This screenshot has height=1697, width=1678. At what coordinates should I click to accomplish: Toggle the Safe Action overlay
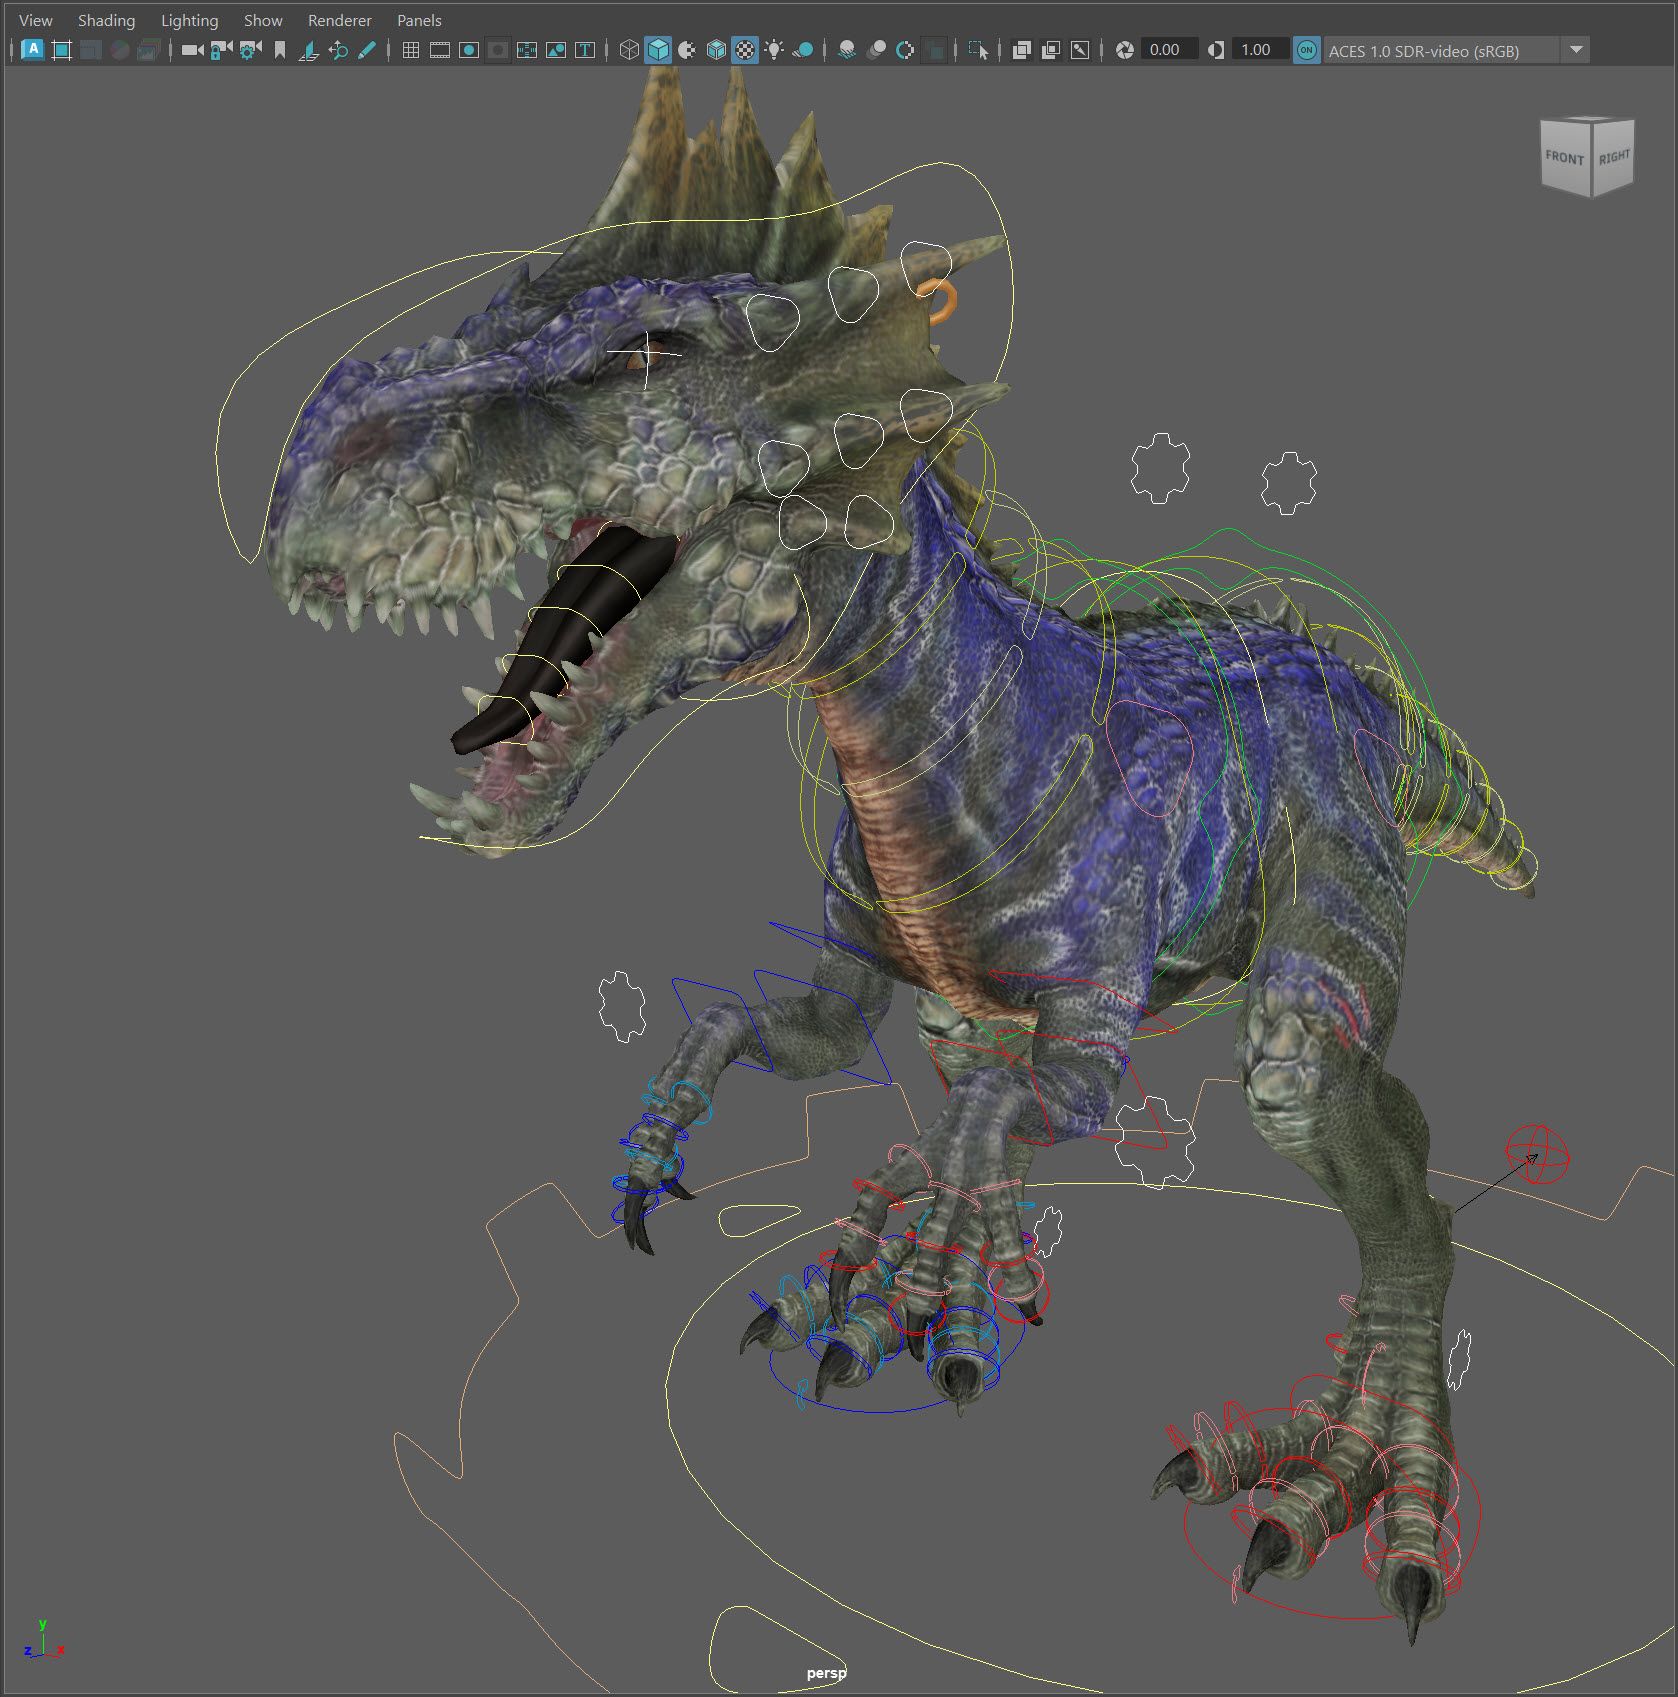[x=556, y=49]
